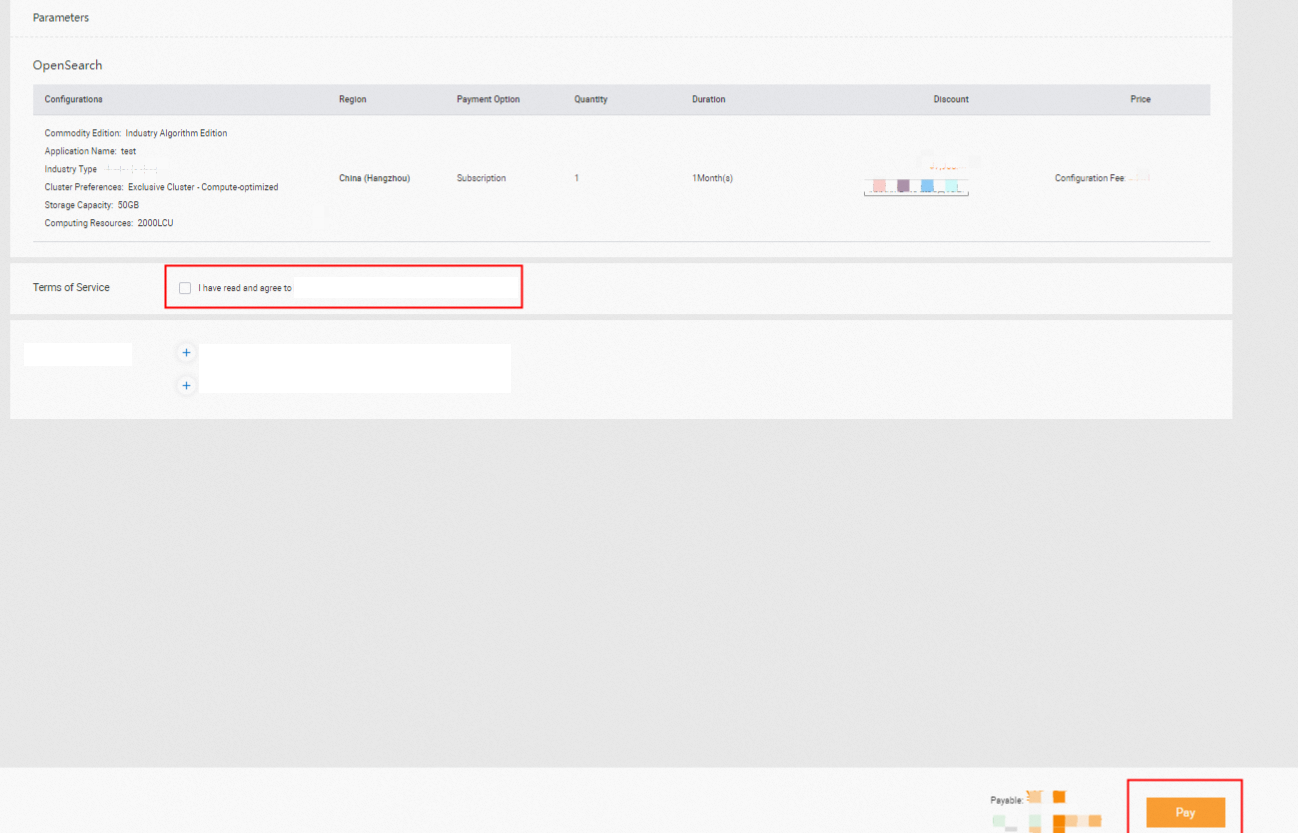Click the Discount column header
Viewport: 1298px width, 833px height.
coord(951,99)
